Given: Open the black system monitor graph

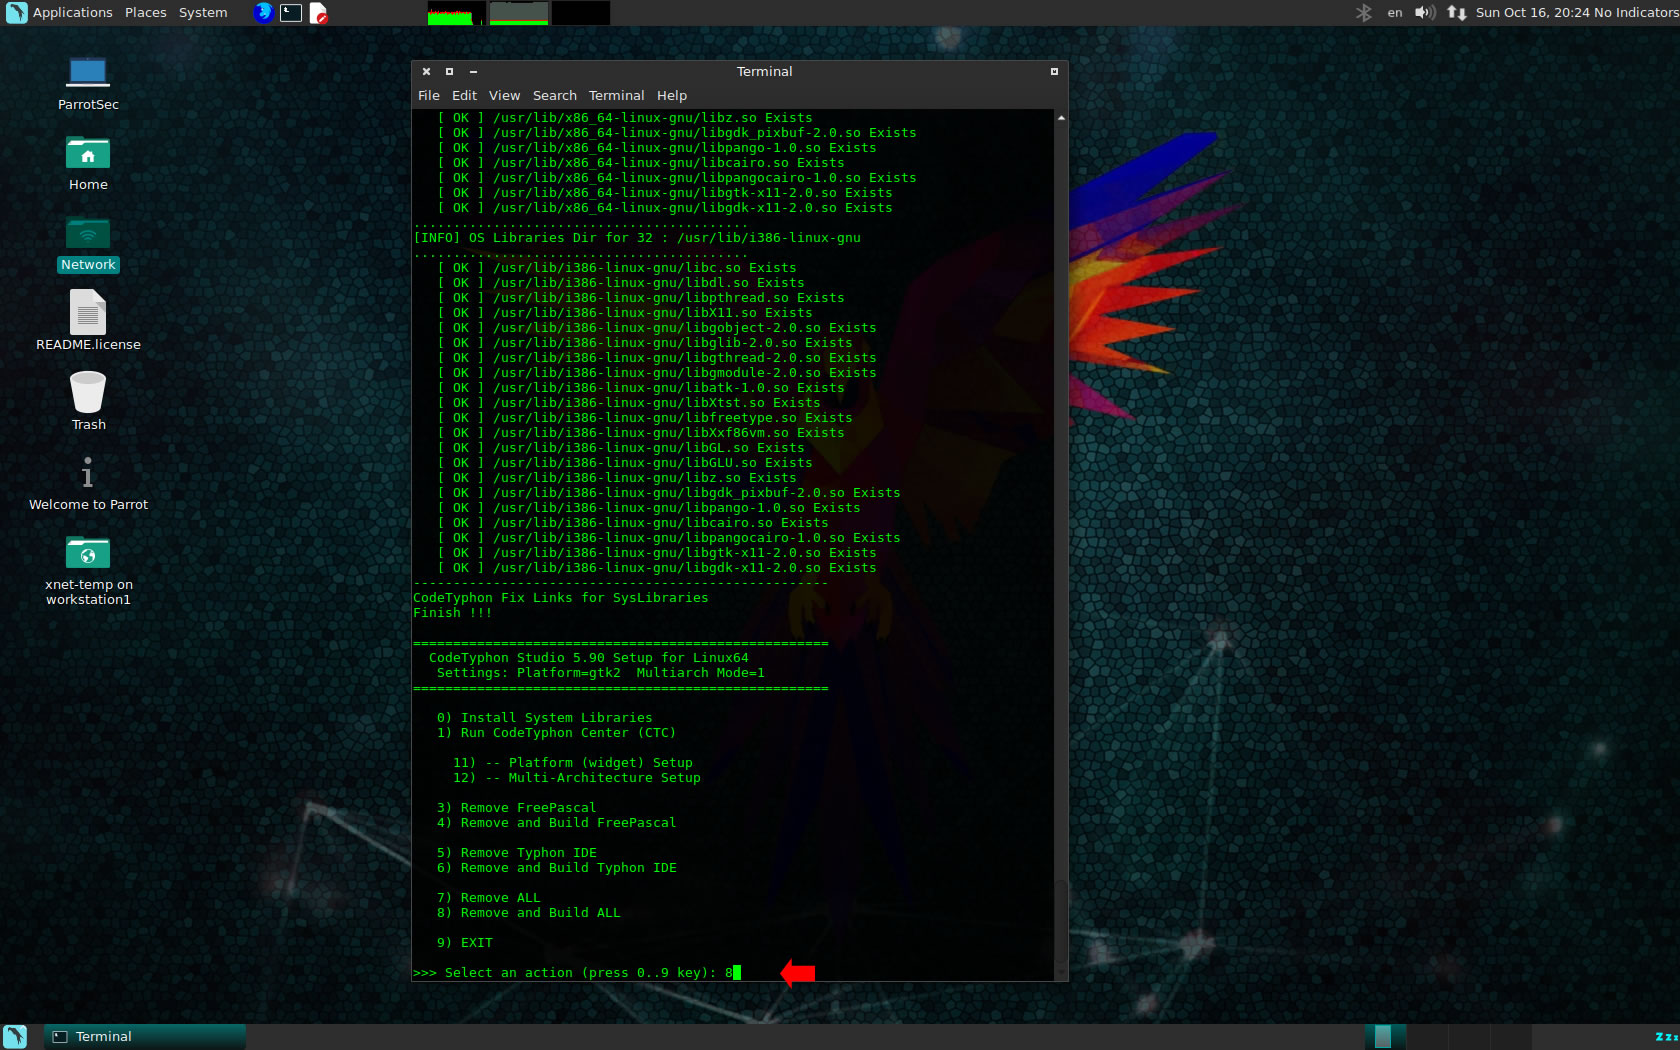Looking at the screenshot, I should click(581, 13).
